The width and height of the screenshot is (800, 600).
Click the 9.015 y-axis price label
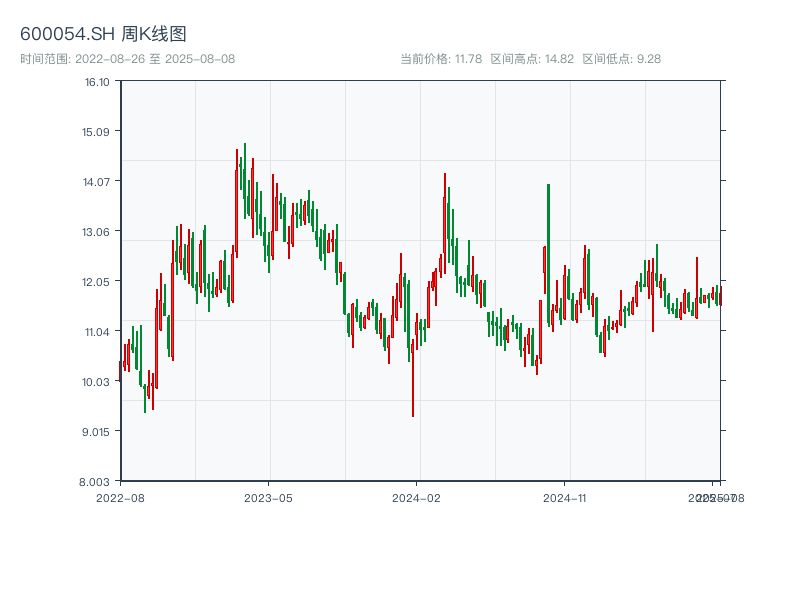(97, 432)
